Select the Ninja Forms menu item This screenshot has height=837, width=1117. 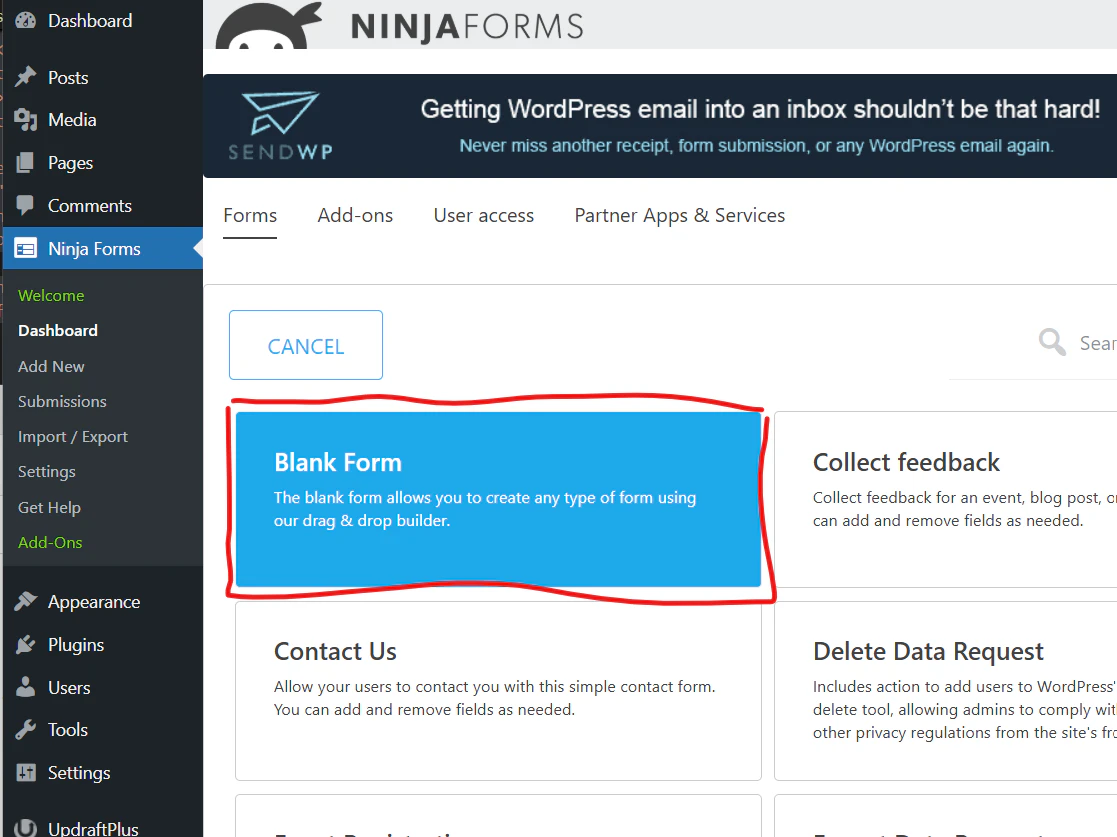(x=103, y=249)
